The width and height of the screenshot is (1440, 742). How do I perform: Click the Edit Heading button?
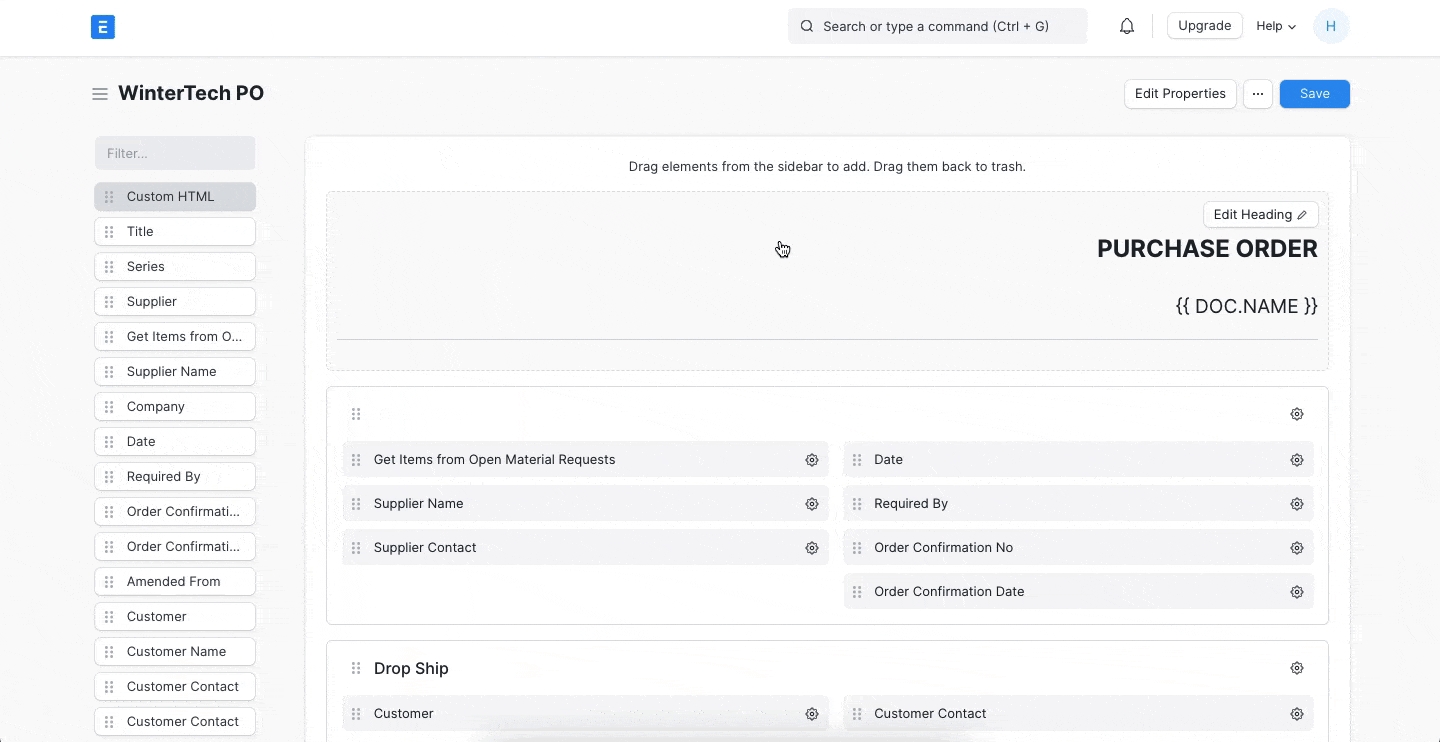pyautogui.click(x=1260, y=215)
